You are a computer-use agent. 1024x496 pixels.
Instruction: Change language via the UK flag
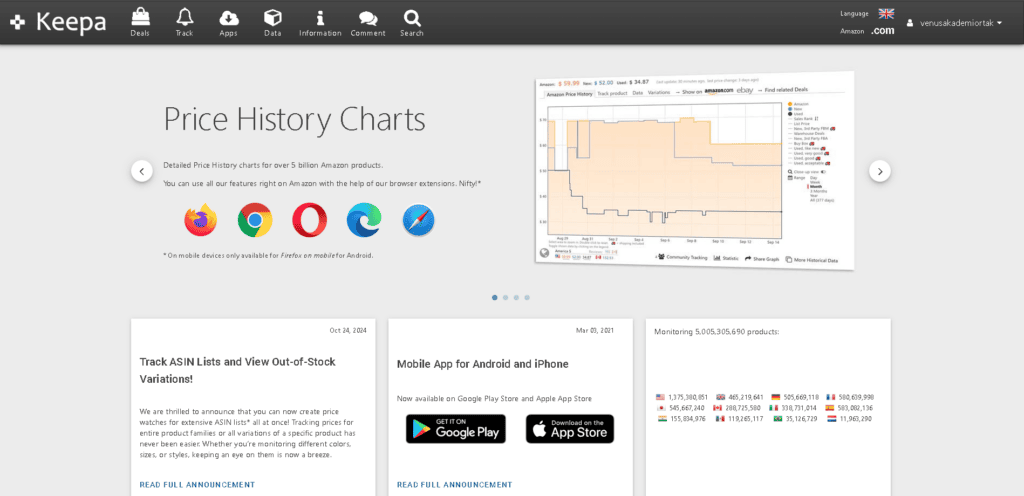pos(886,13)
